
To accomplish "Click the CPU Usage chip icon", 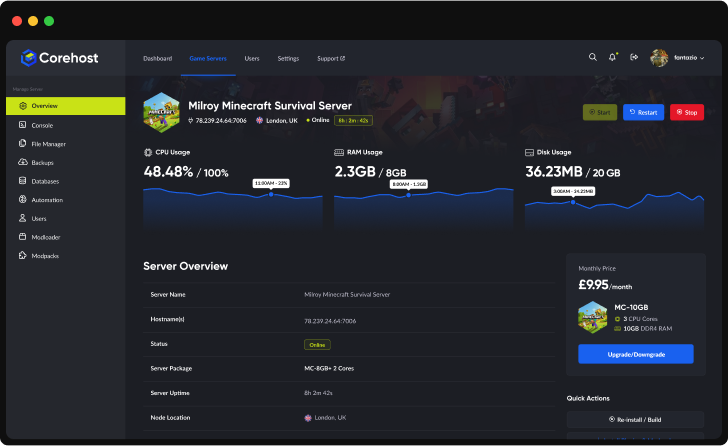I will point(148,152).
